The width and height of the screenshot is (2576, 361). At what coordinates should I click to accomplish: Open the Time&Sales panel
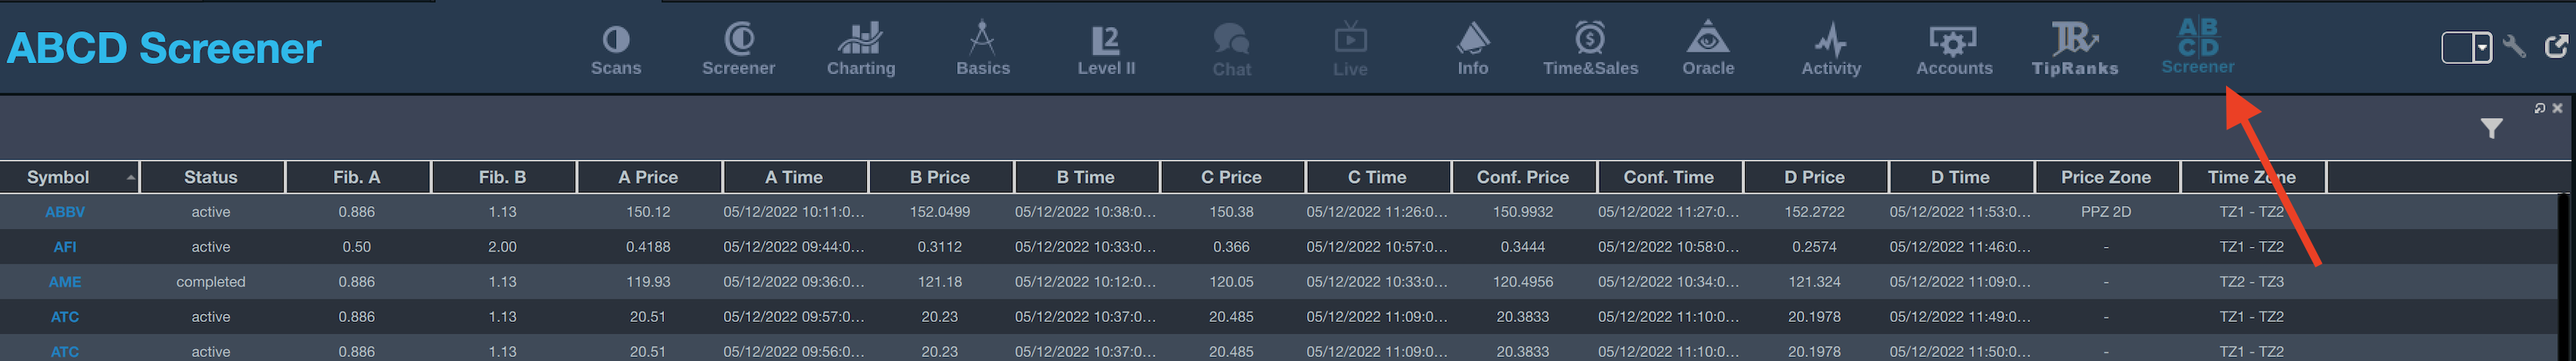coord(1590,50)
